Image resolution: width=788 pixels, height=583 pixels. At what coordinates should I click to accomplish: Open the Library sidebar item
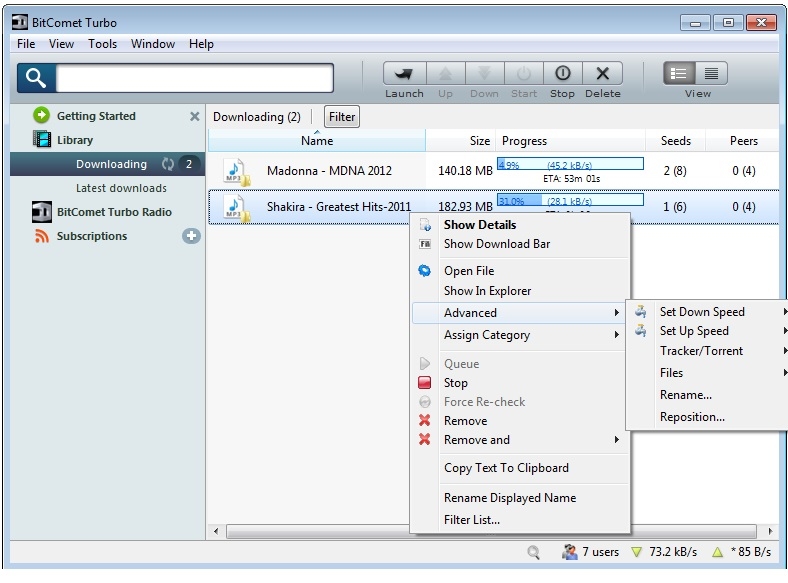pos(74,140)
